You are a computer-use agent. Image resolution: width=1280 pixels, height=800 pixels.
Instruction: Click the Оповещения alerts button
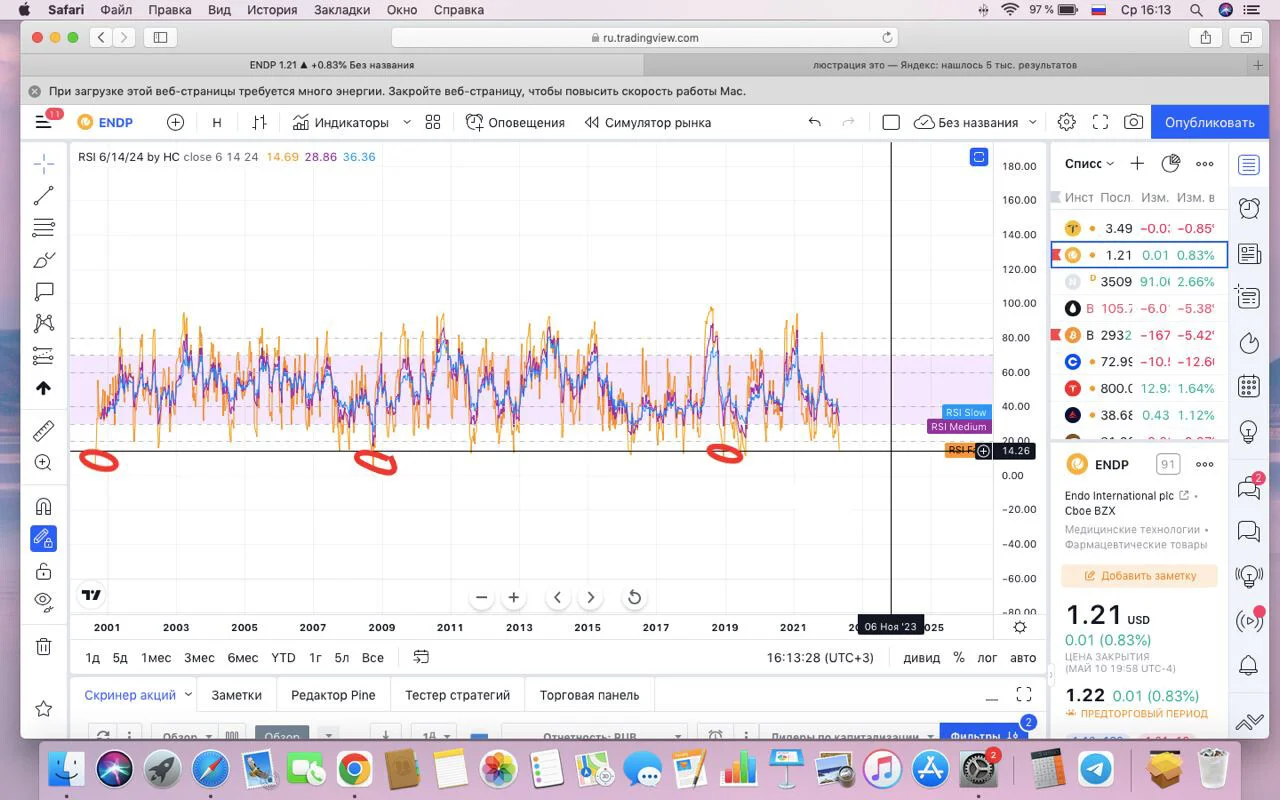tap(516, 122)
